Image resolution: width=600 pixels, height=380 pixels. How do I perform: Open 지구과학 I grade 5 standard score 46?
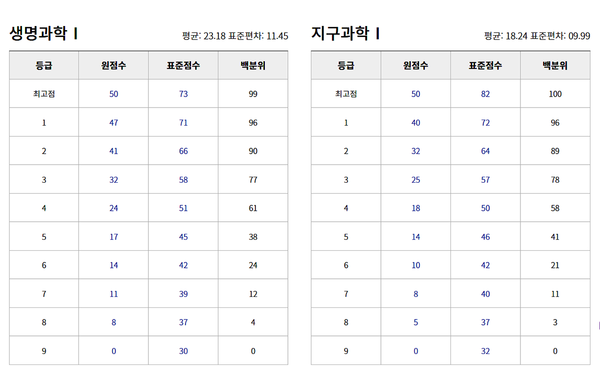click(485, 237)
